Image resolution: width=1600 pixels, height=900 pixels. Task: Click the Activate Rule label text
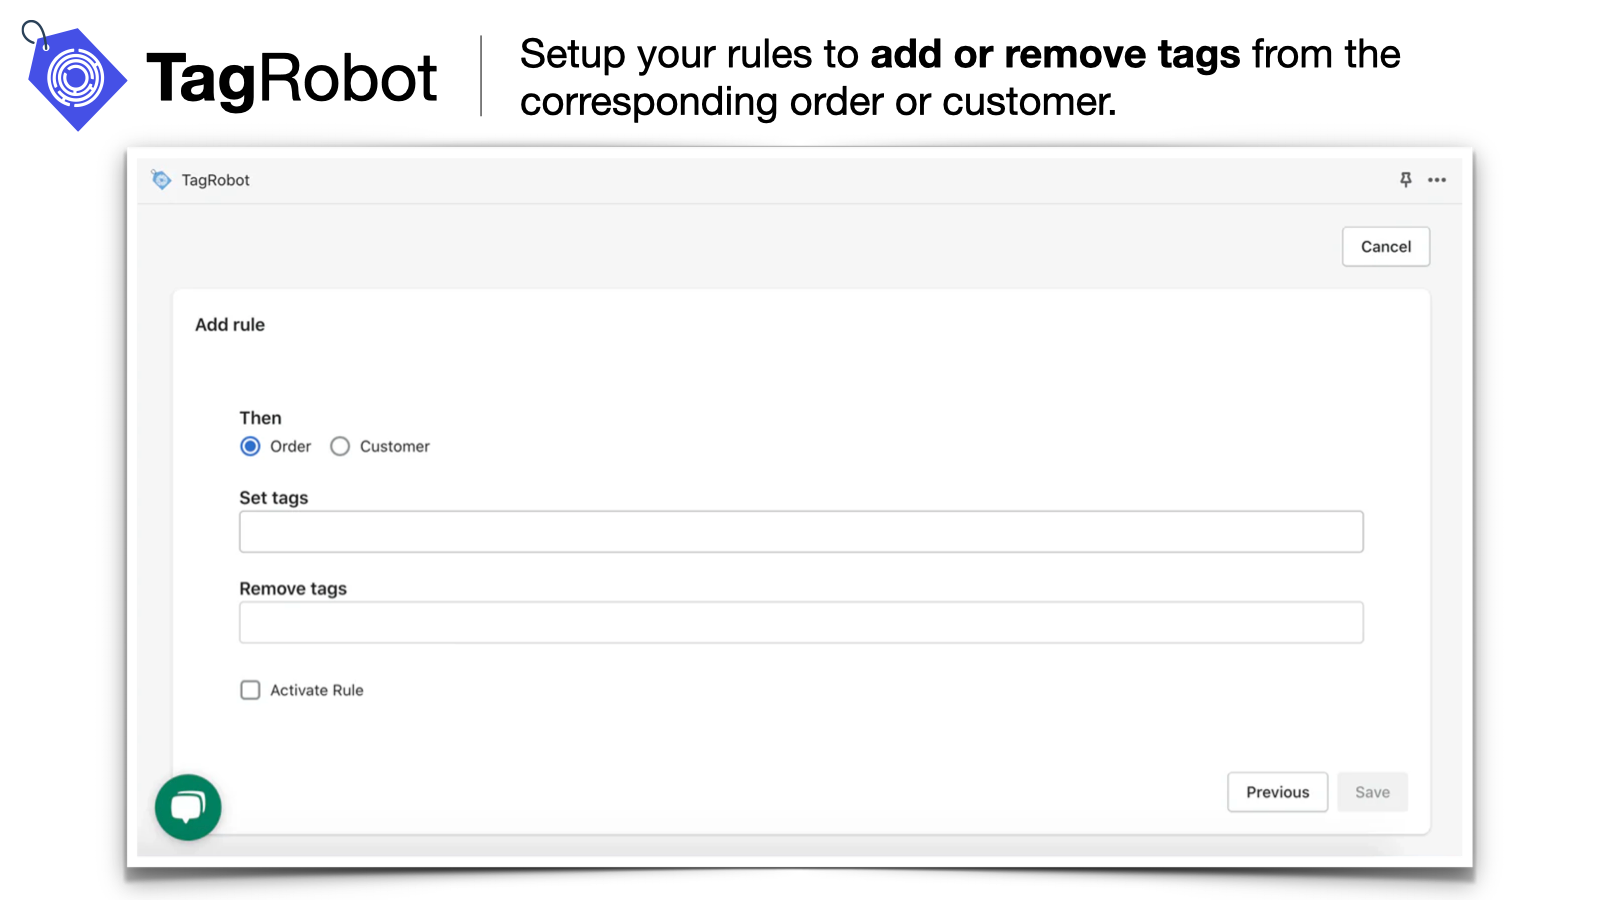click(315, 690)
